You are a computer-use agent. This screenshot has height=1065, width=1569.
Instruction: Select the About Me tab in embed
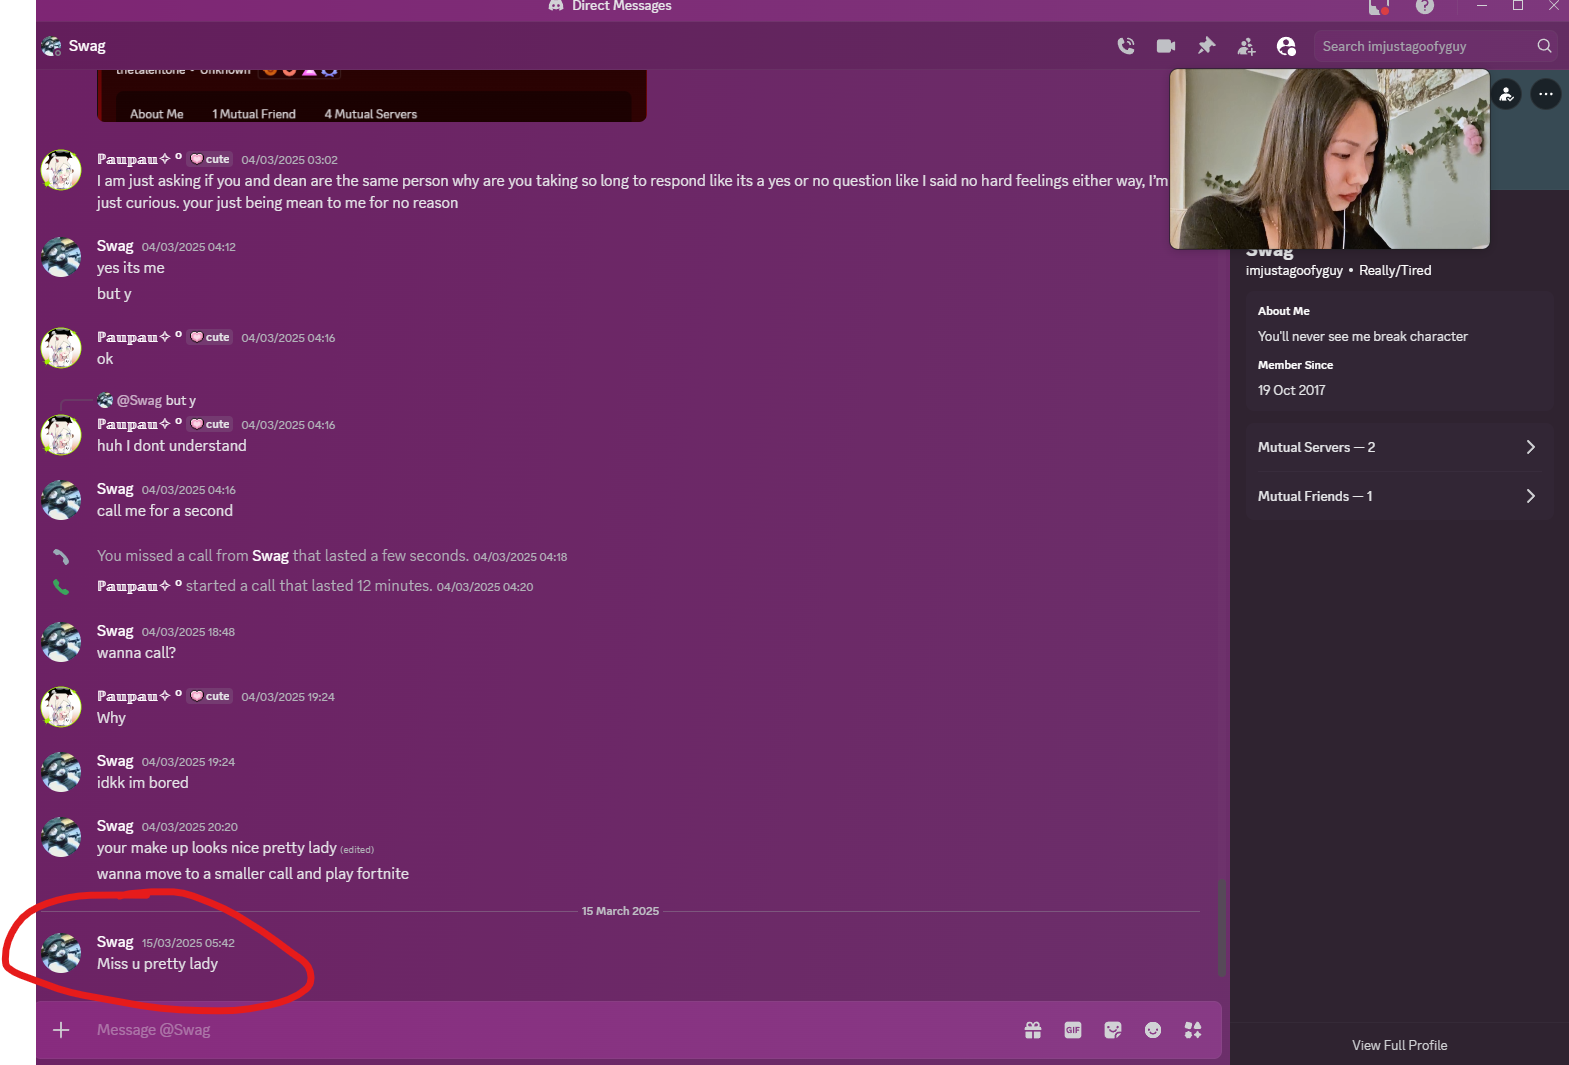pyautogui.click(x=157, y=114)
